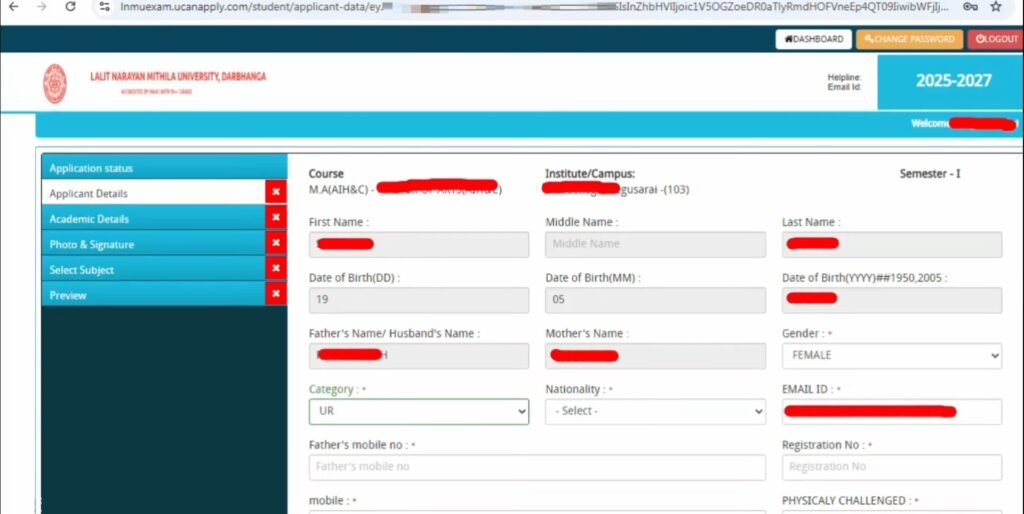Click Lalit Narayan Mithila University title
The width and height of the screenshot is (1024, 514).
[178, 76]
